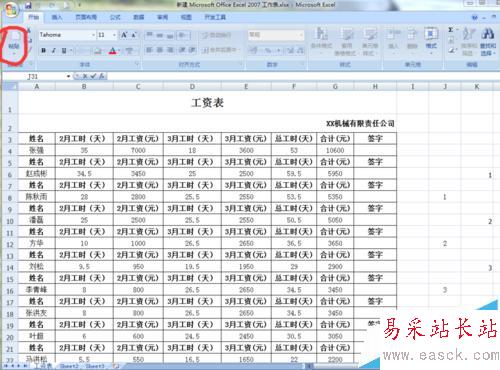The width and height of the screenshot is (500, 370).
Task: Open the font color dropdown arrow
Action: (x=119, y=51)
